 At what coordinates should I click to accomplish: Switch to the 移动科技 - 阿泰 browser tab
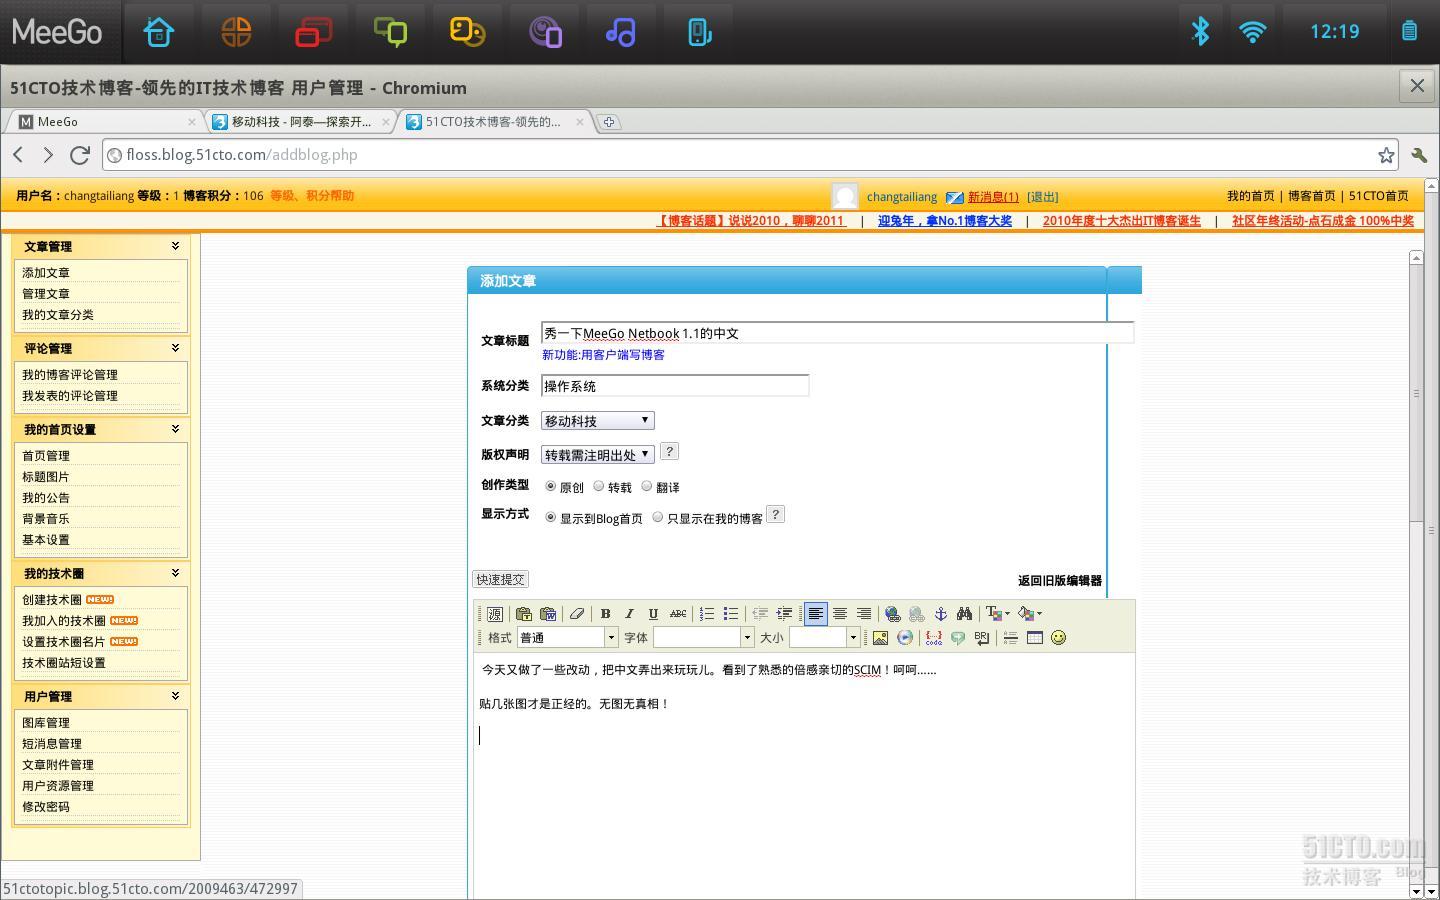click(x=302, y=122)
